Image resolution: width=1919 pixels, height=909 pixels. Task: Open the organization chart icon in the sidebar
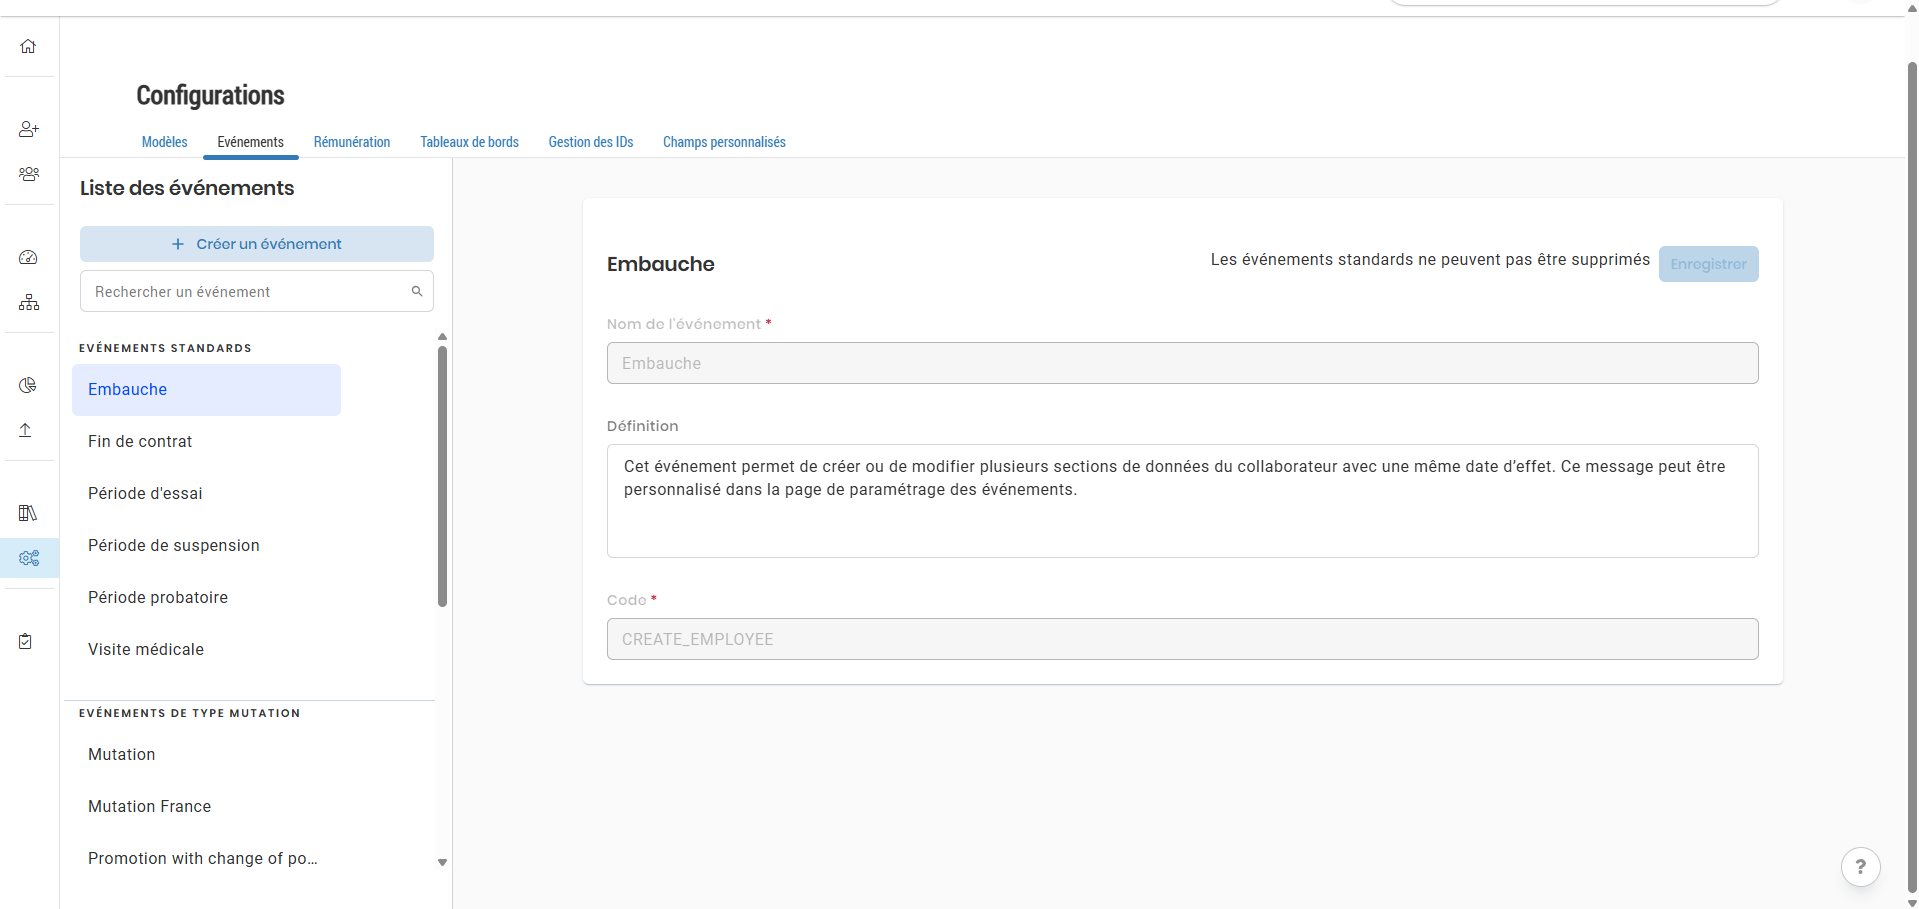[28, 301]
